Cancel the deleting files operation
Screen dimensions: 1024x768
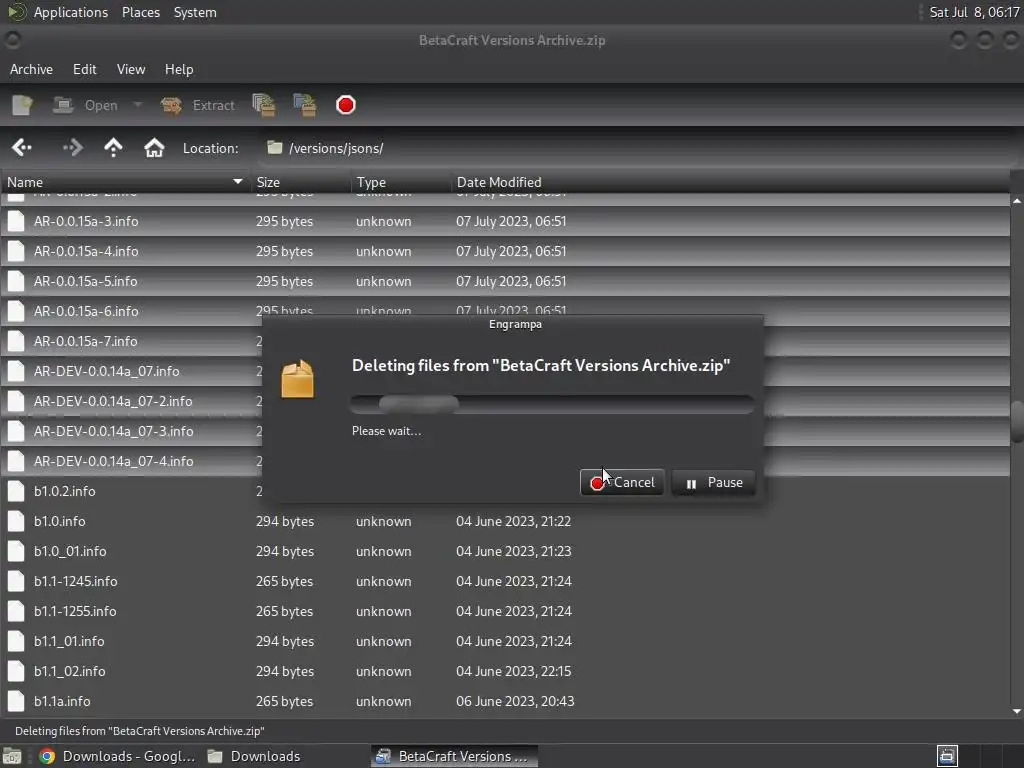point(622,483)
